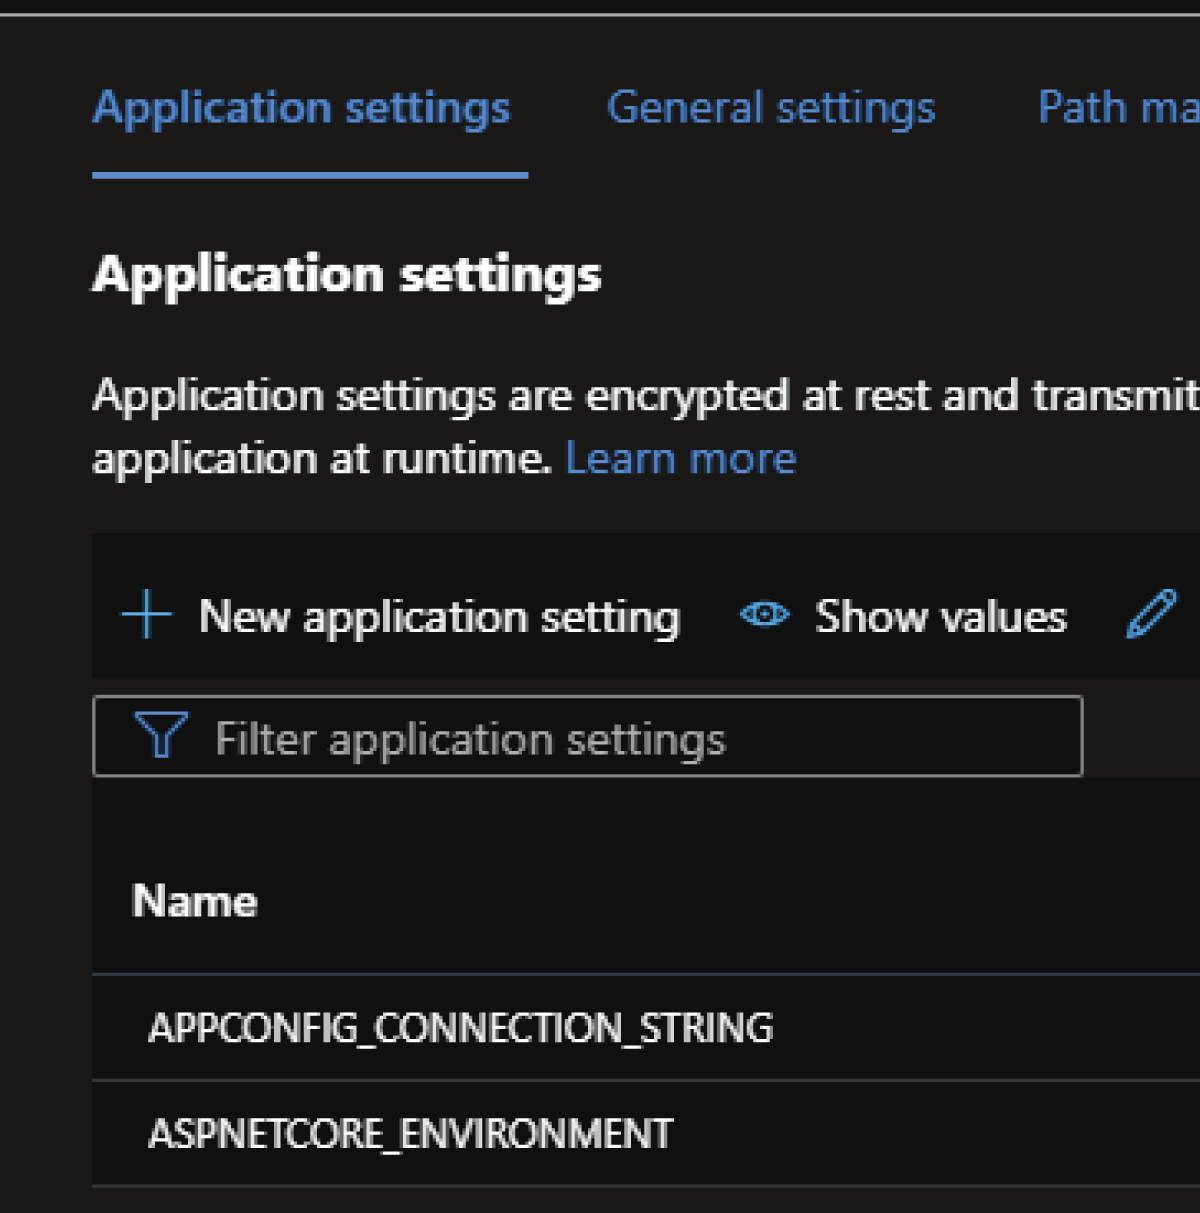
Task: Click the eye icon to reveal values
Action: 765,614
